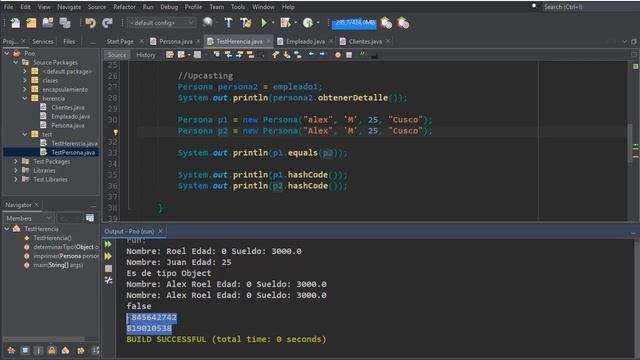
Task: Select the Source view button
Action: point(117,55)
